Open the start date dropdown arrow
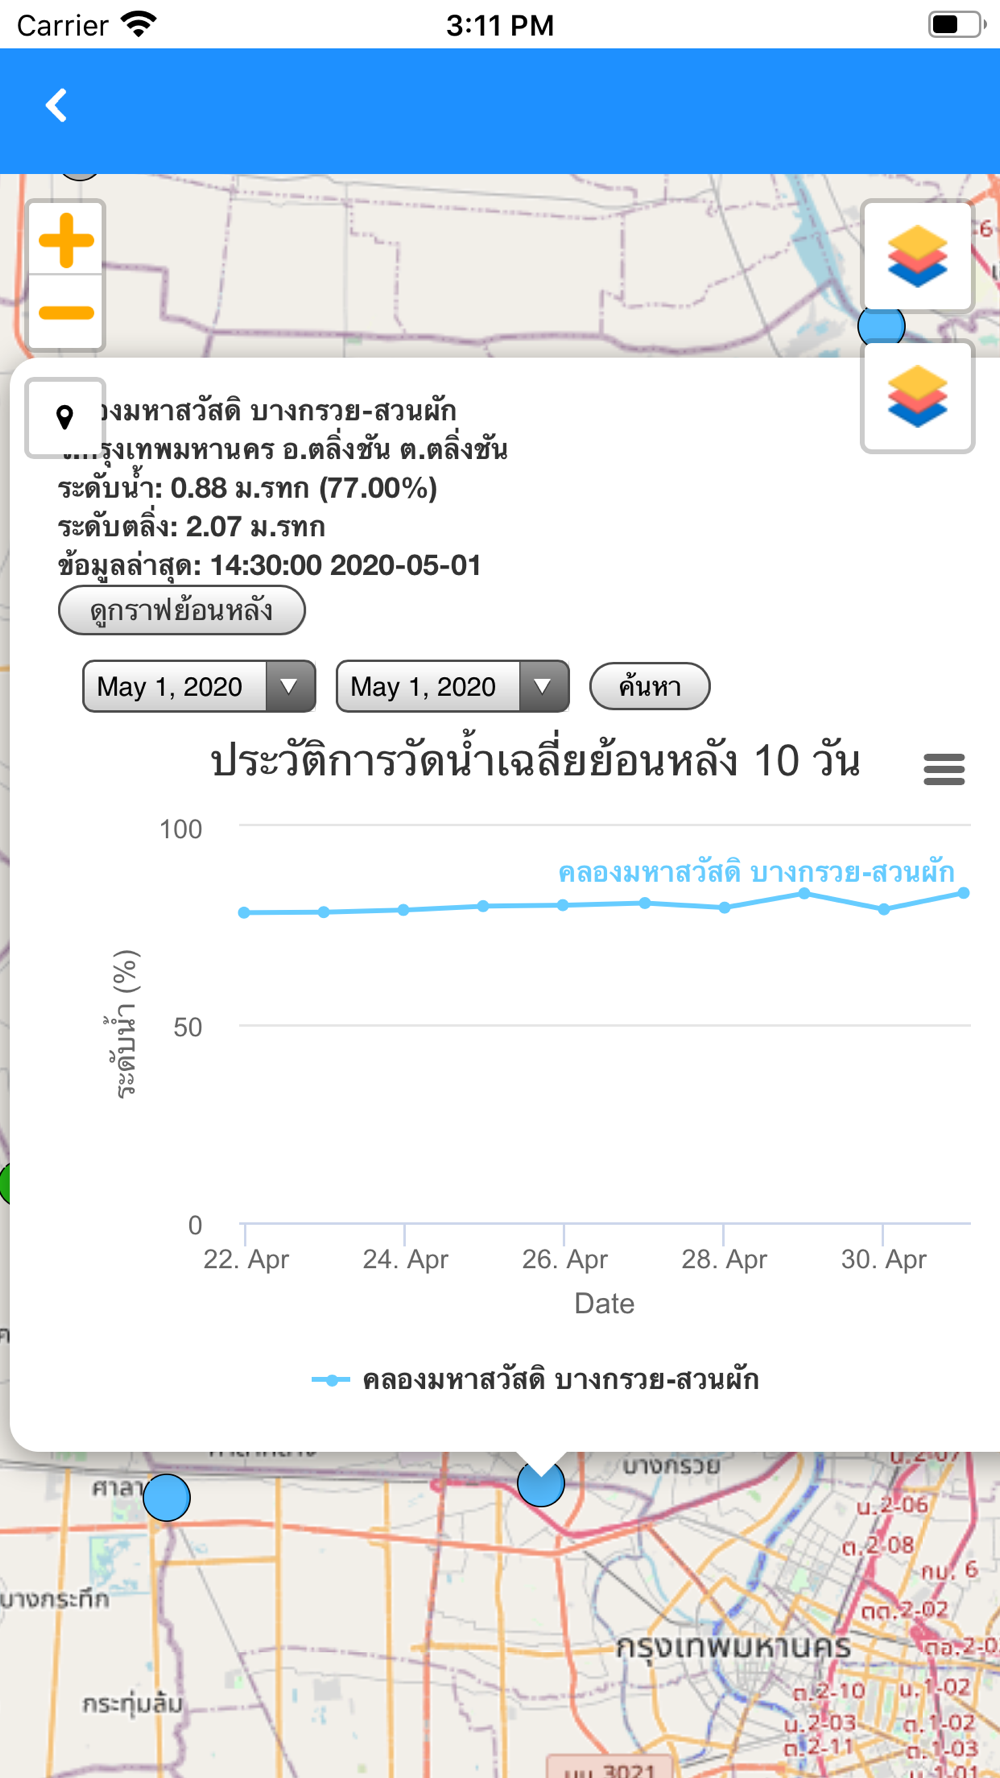The width and height of the screenshot is (1000, 1778). point(290,687)
